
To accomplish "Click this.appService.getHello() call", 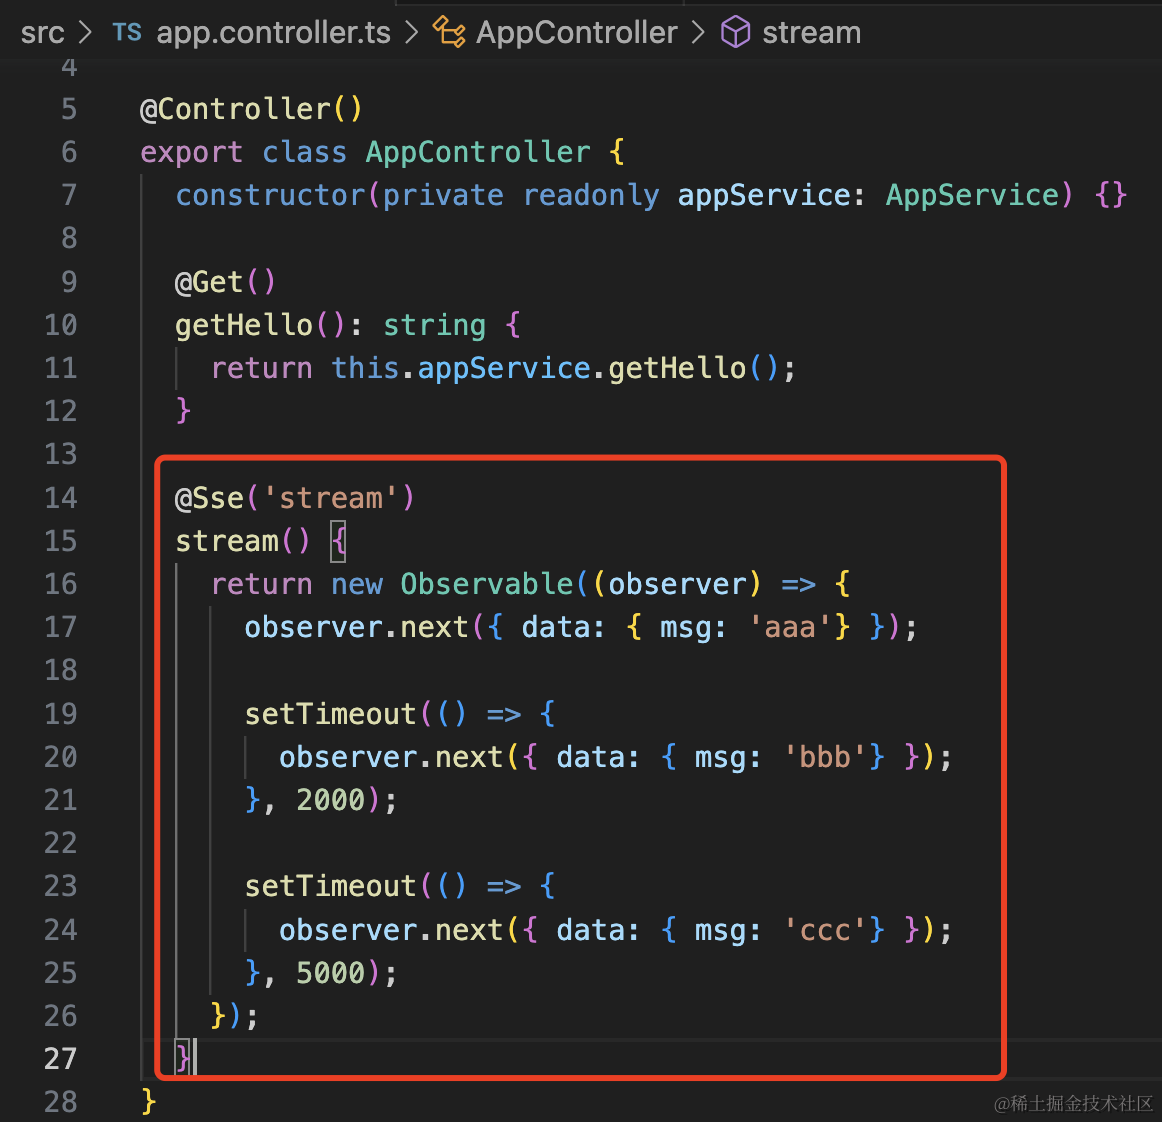I will (554, 368).
